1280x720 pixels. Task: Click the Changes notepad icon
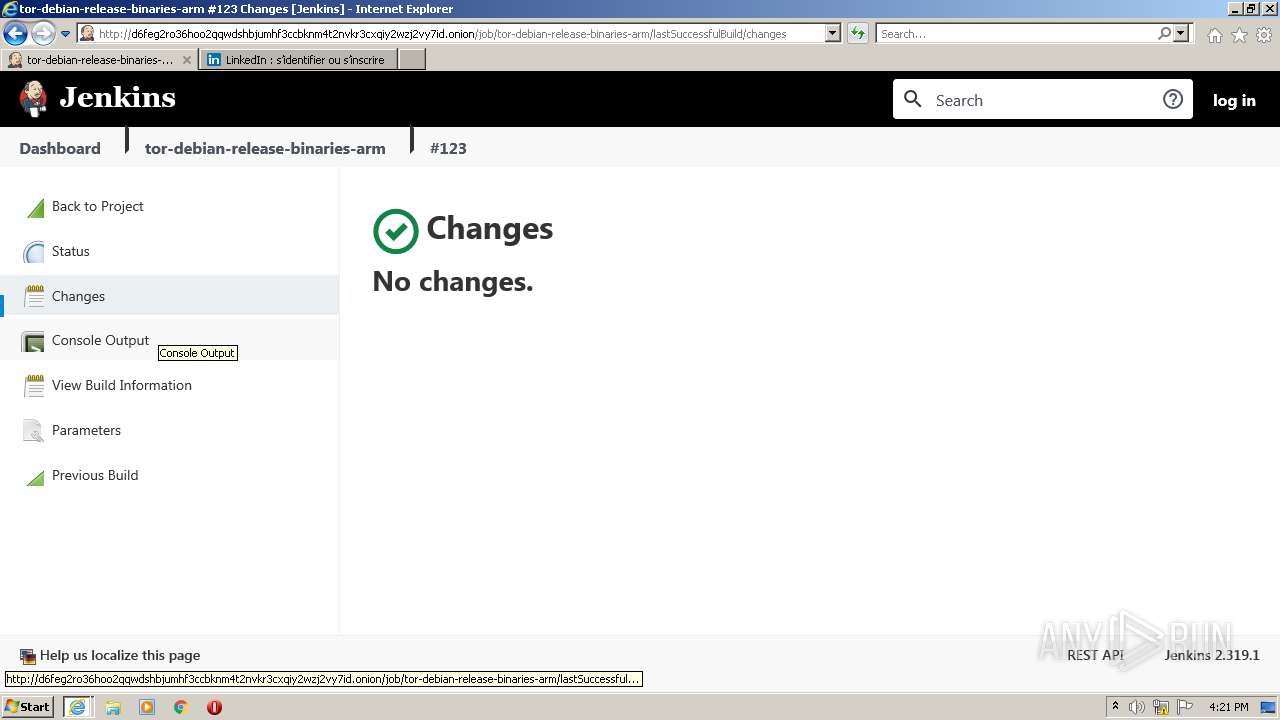click(35, 296)
